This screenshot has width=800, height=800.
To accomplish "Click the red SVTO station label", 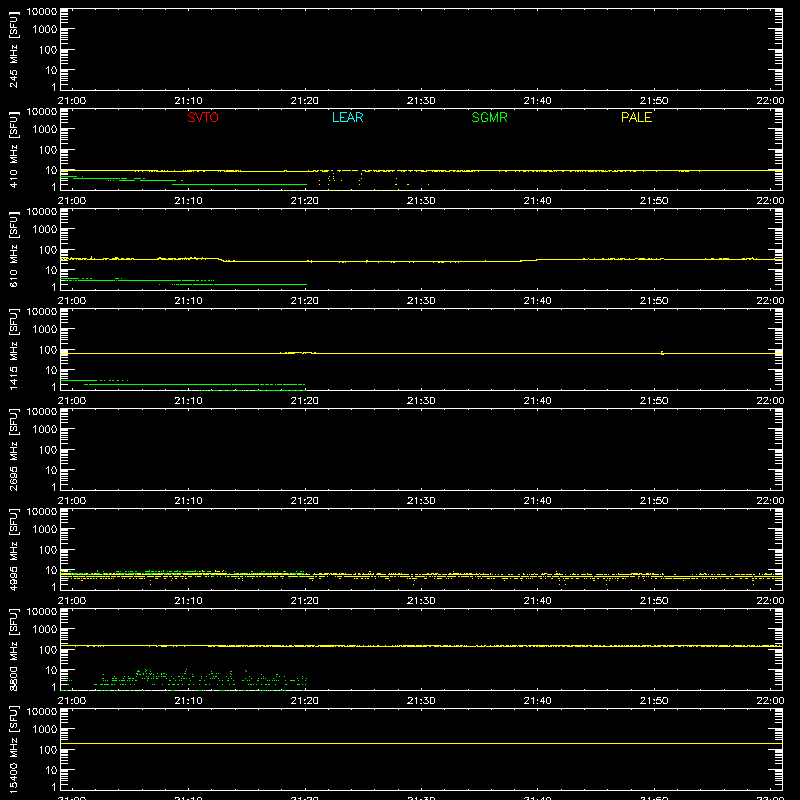I will tap(203, 117).
